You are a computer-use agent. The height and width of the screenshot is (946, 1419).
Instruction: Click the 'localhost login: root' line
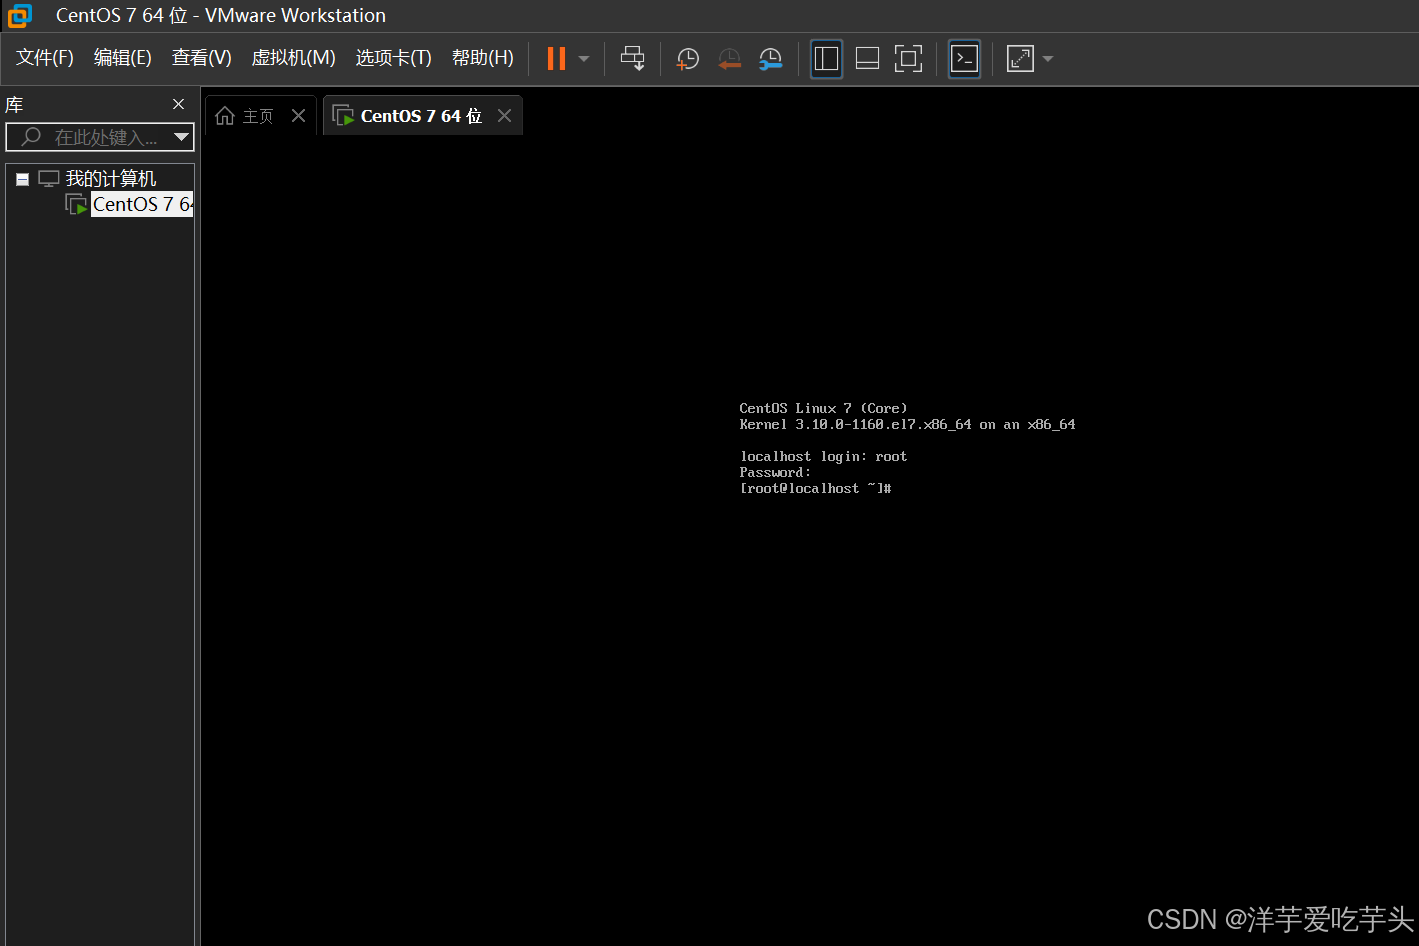click(x=824, y=456)
